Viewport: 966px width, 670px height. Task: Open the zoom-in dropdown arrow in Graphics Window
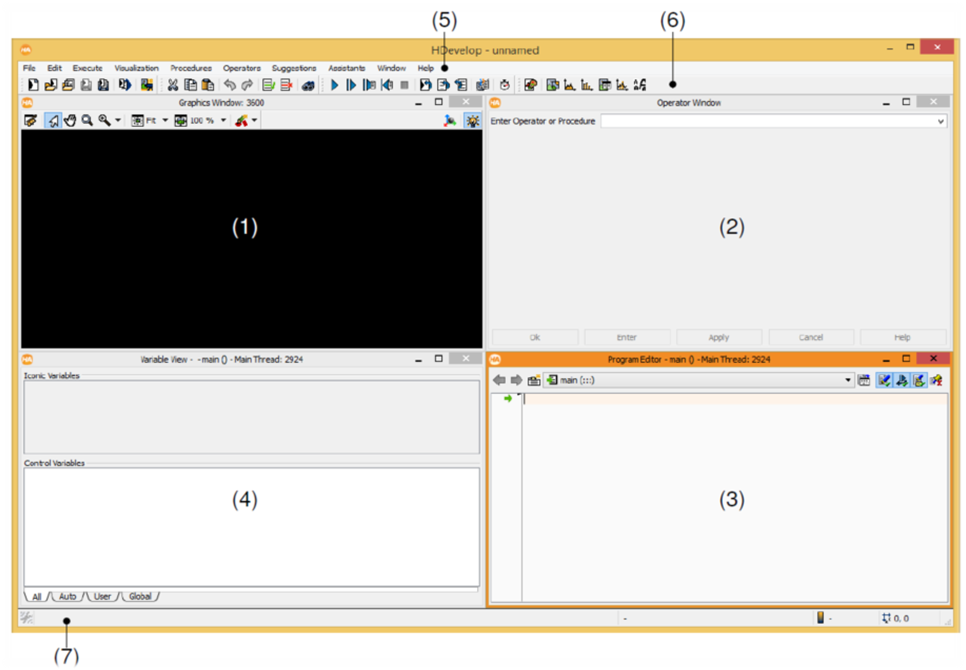pyautogui.click(x=118, y=121)
